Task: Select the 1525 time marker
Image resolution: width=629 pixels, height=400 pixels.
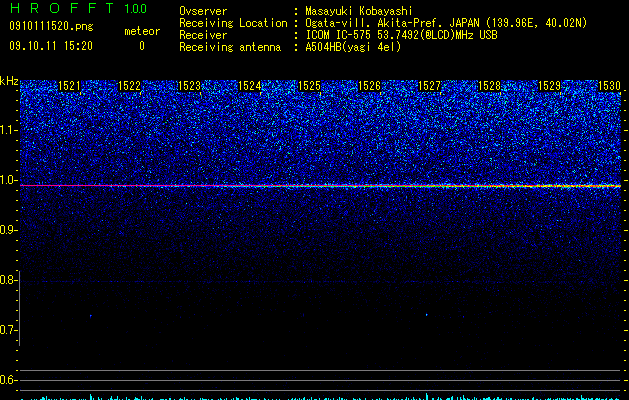Action: (x=310, y=86)
